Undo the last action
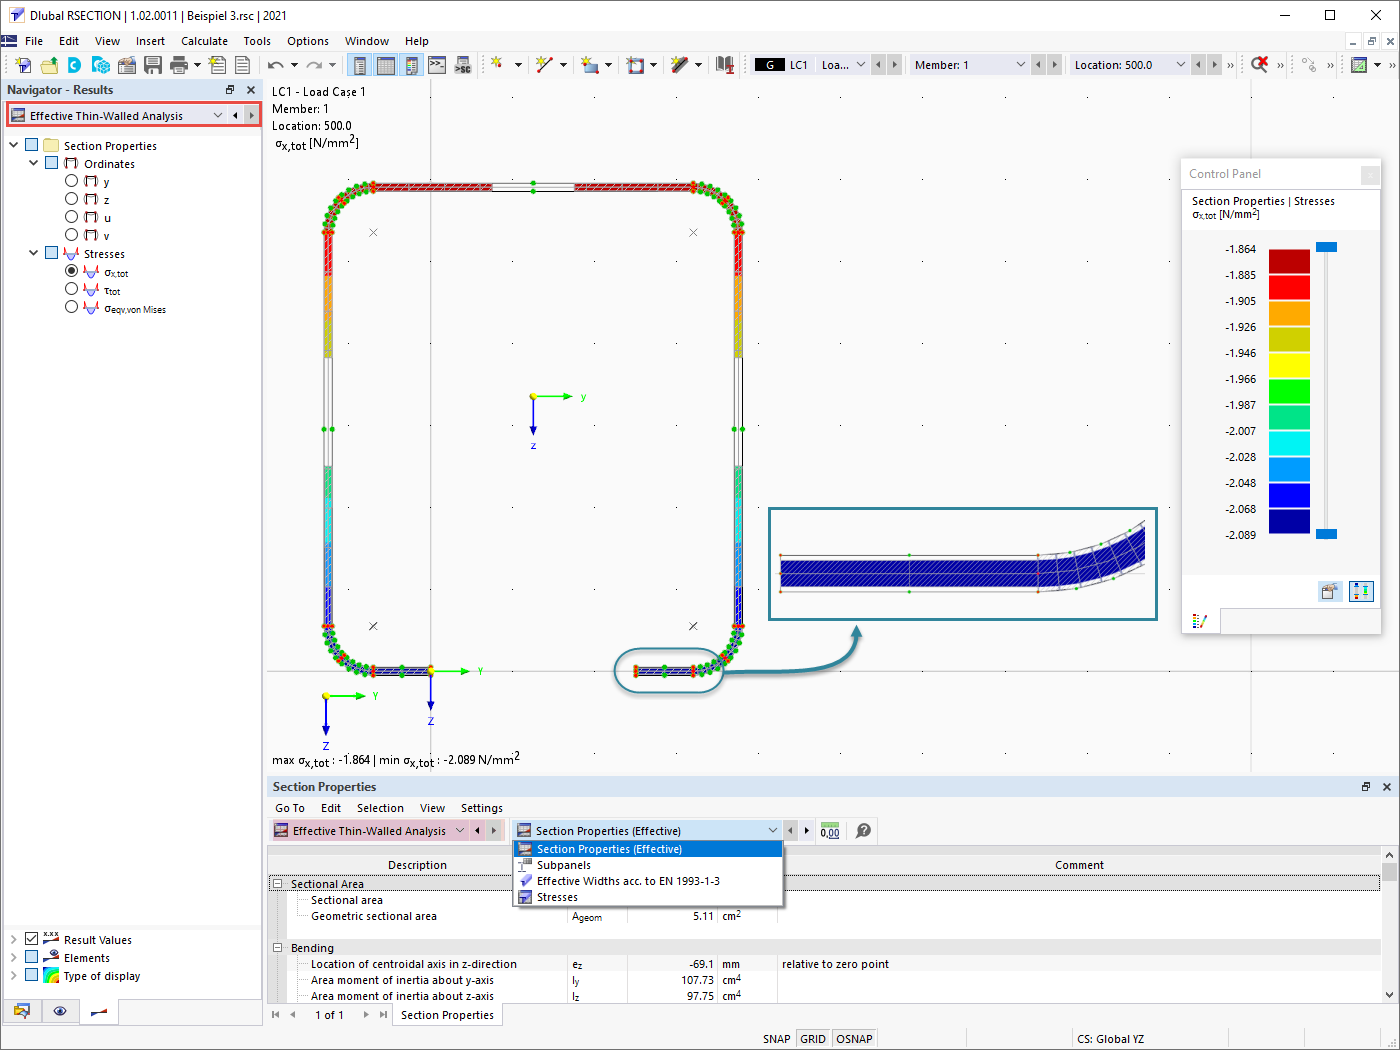 (x=276, y=65)
